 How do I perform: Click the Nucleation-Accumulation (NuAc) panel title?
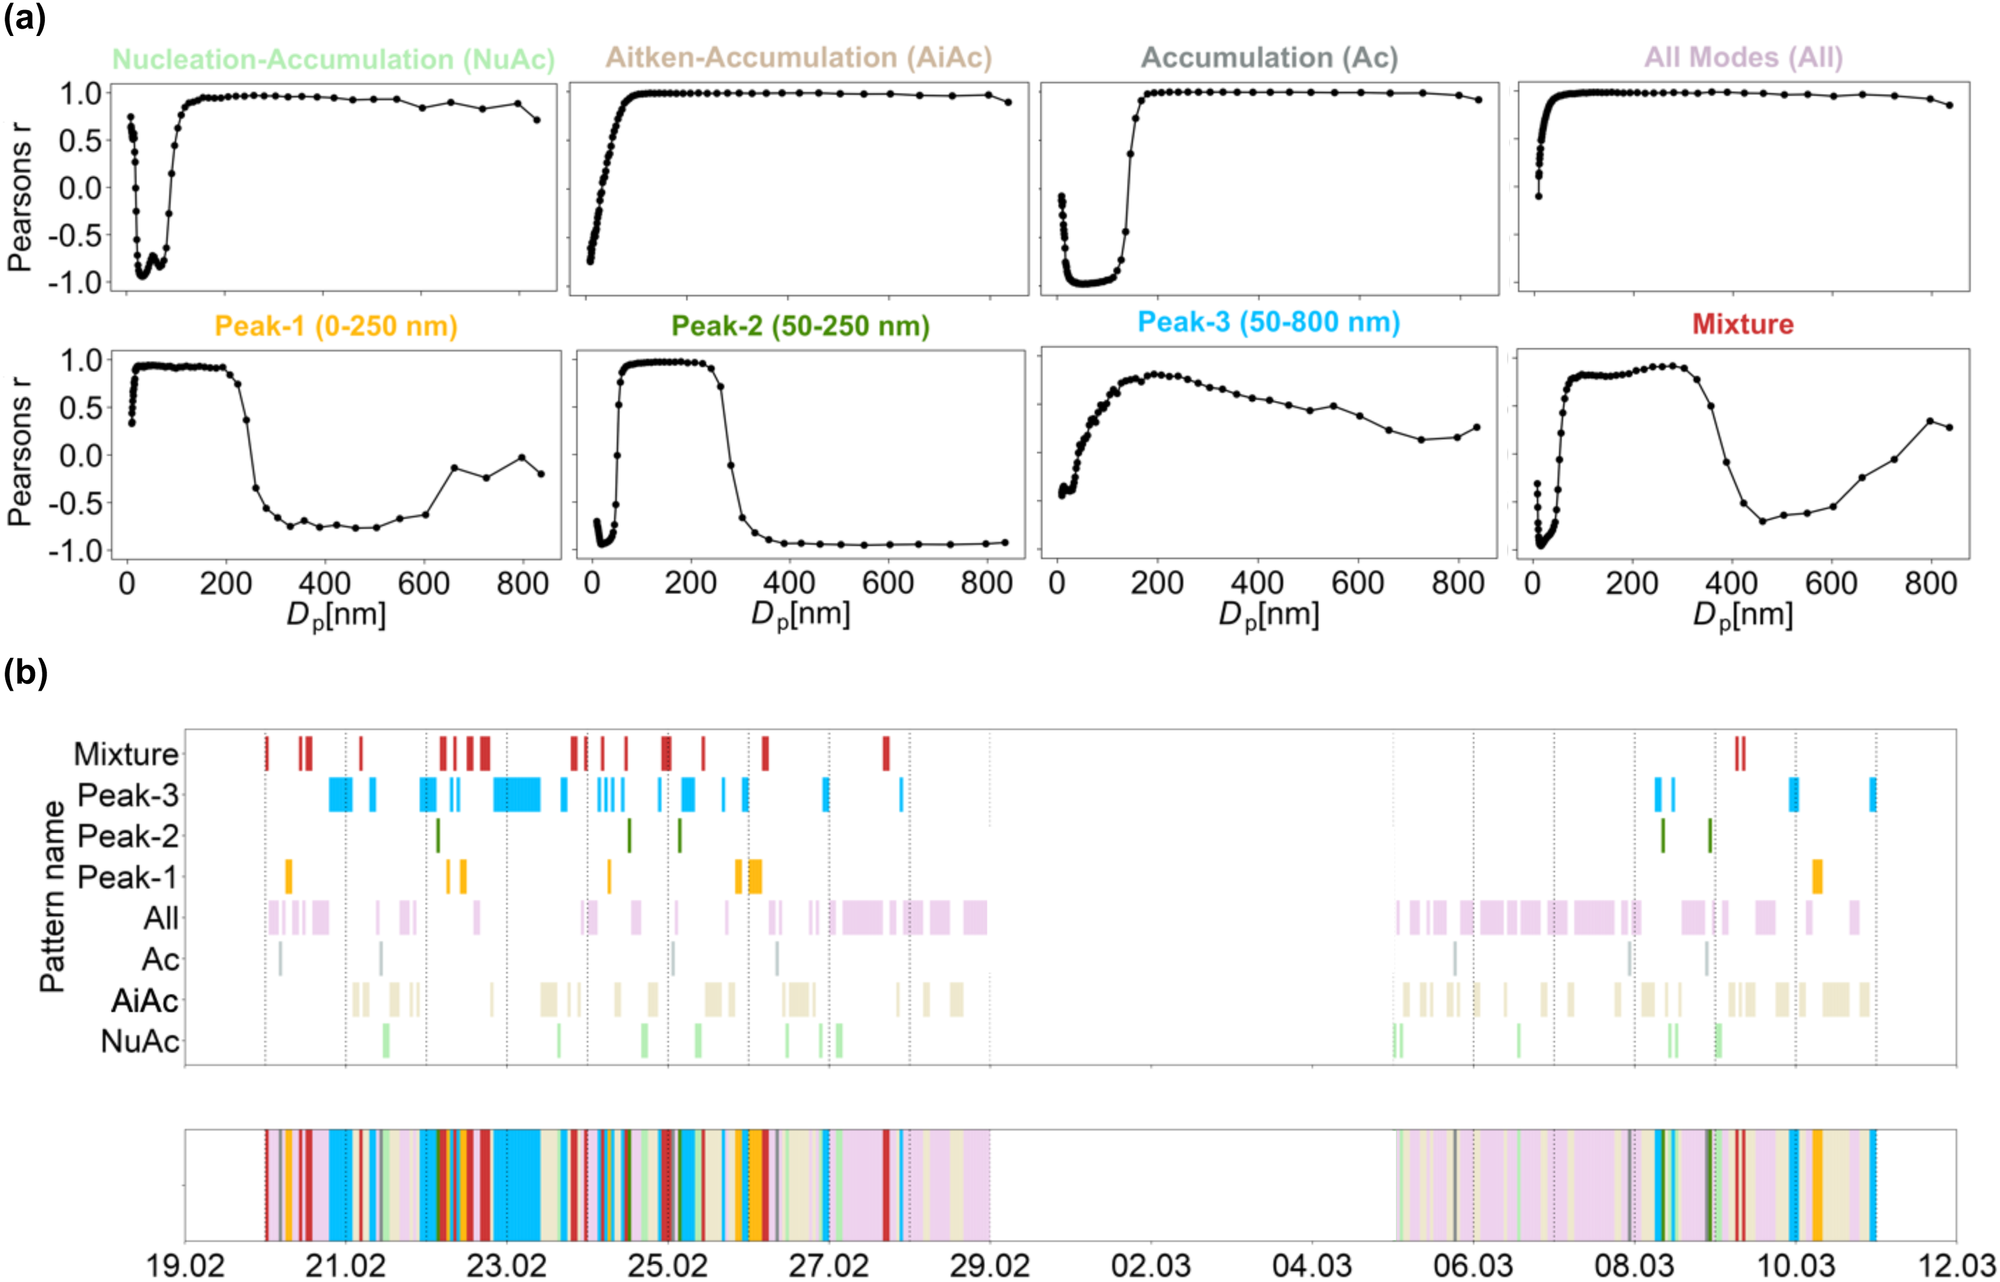(333, 59)
